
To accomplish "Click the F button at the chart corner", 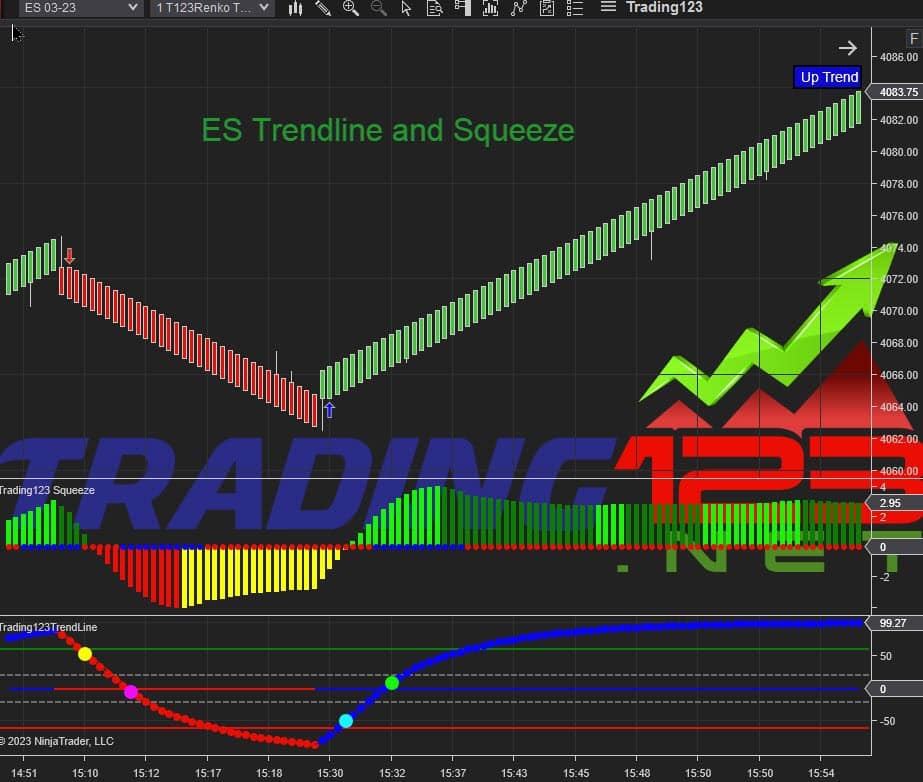I will [x=914, y=39].
